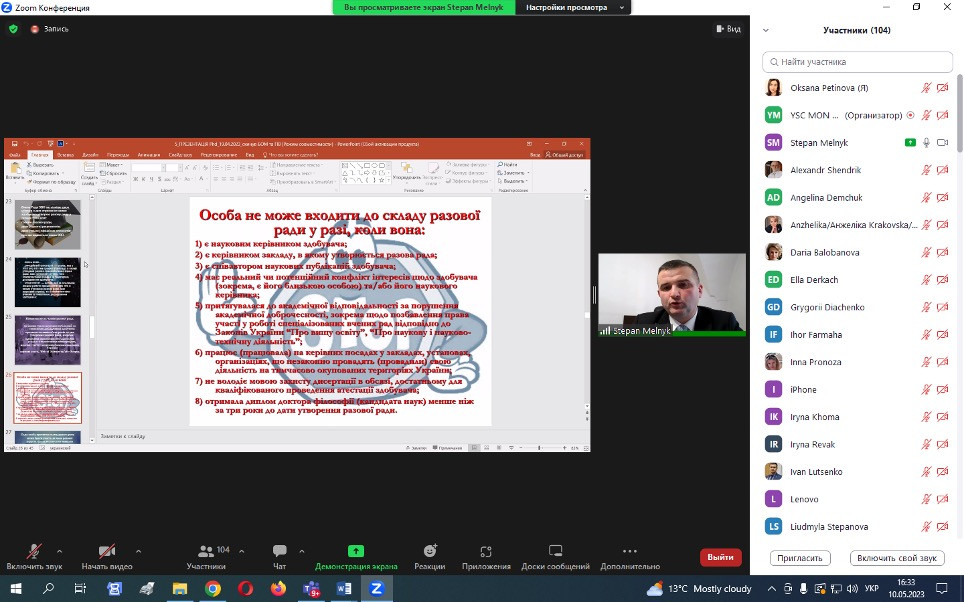Click the Включить свой звук button

pos(897,558)
